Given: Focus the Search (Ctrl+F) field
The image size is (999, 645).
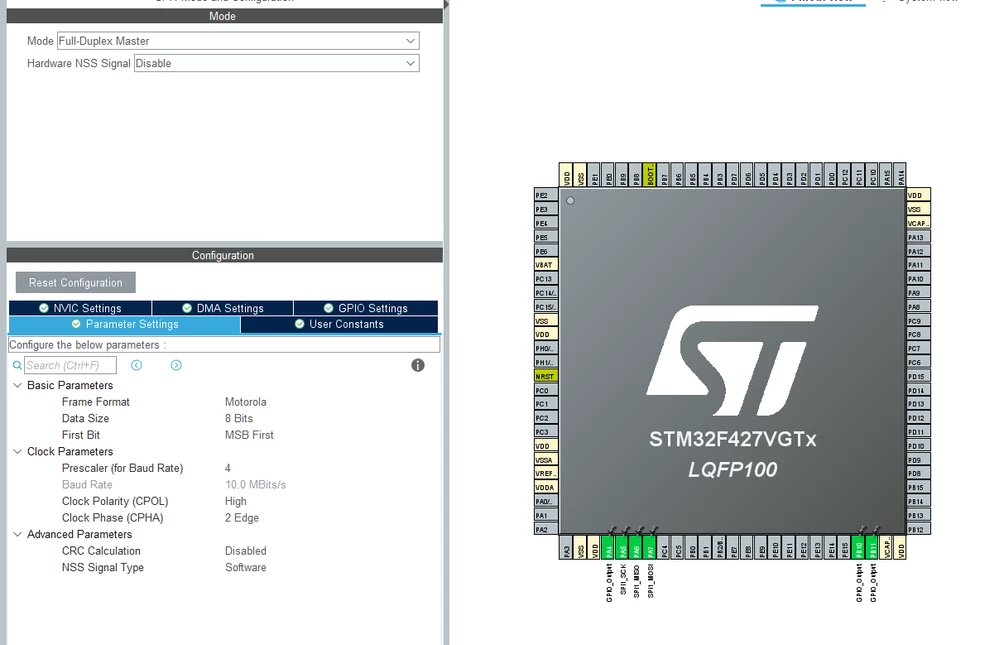Looking at the screenshot, I should coord(70,365).
